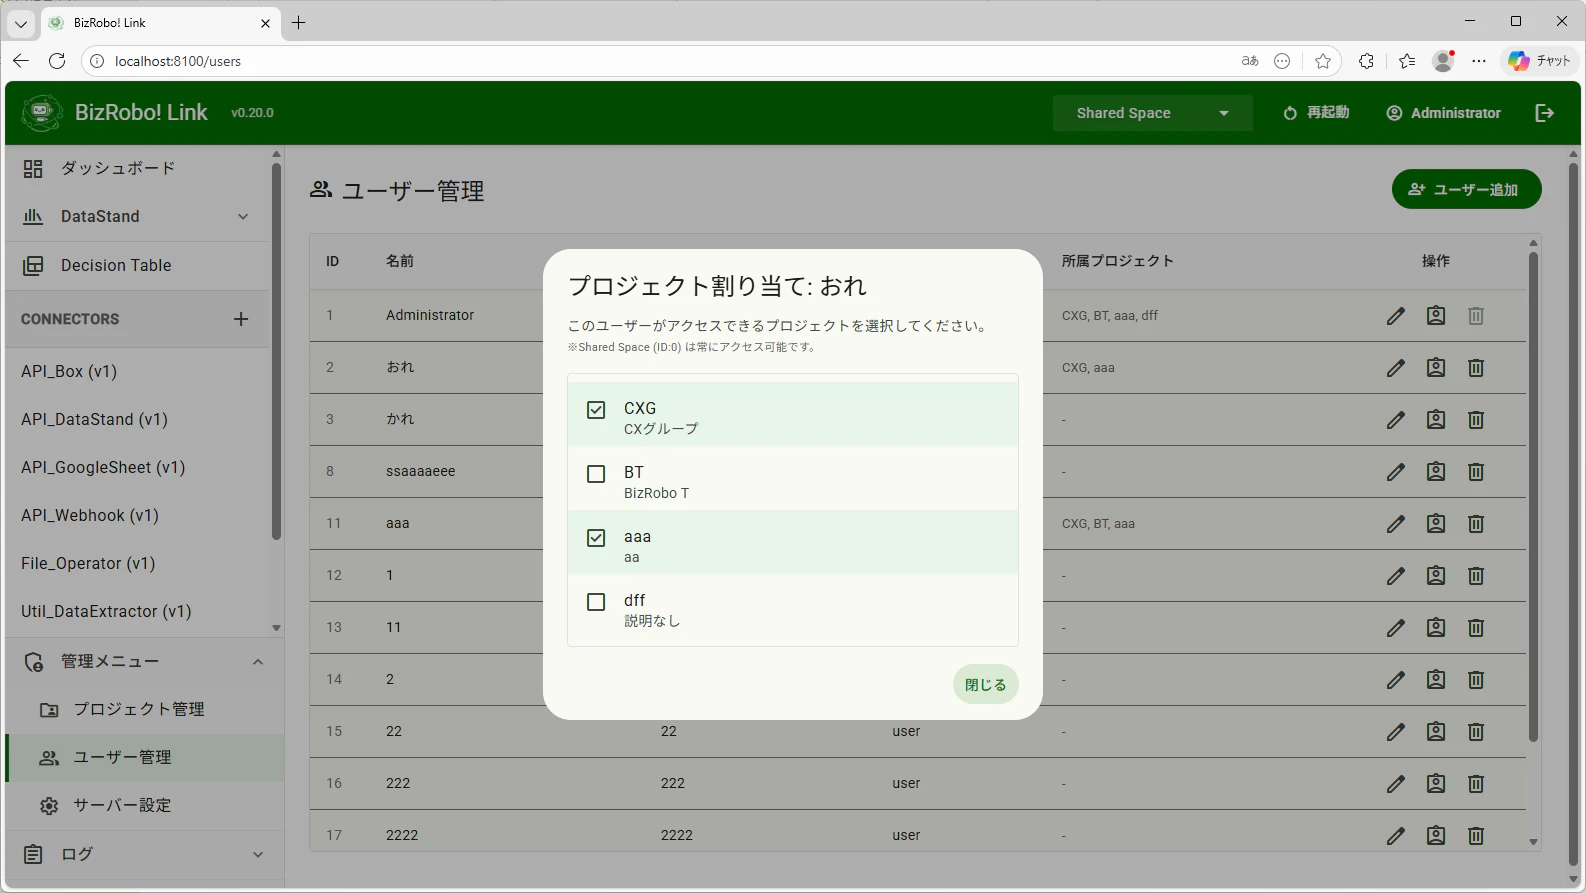Click the logout icon in header

1544,113
